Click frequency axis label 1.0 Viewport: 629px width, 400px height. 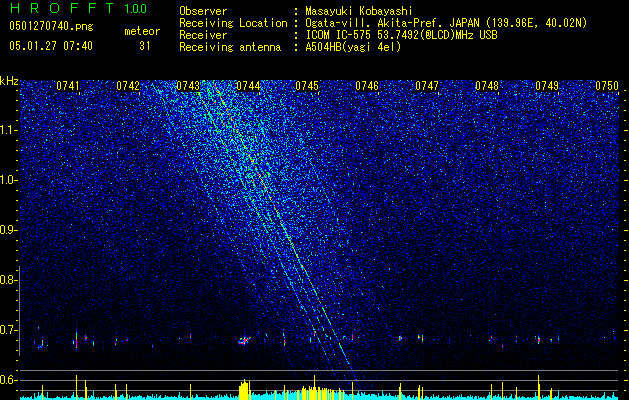8,180
